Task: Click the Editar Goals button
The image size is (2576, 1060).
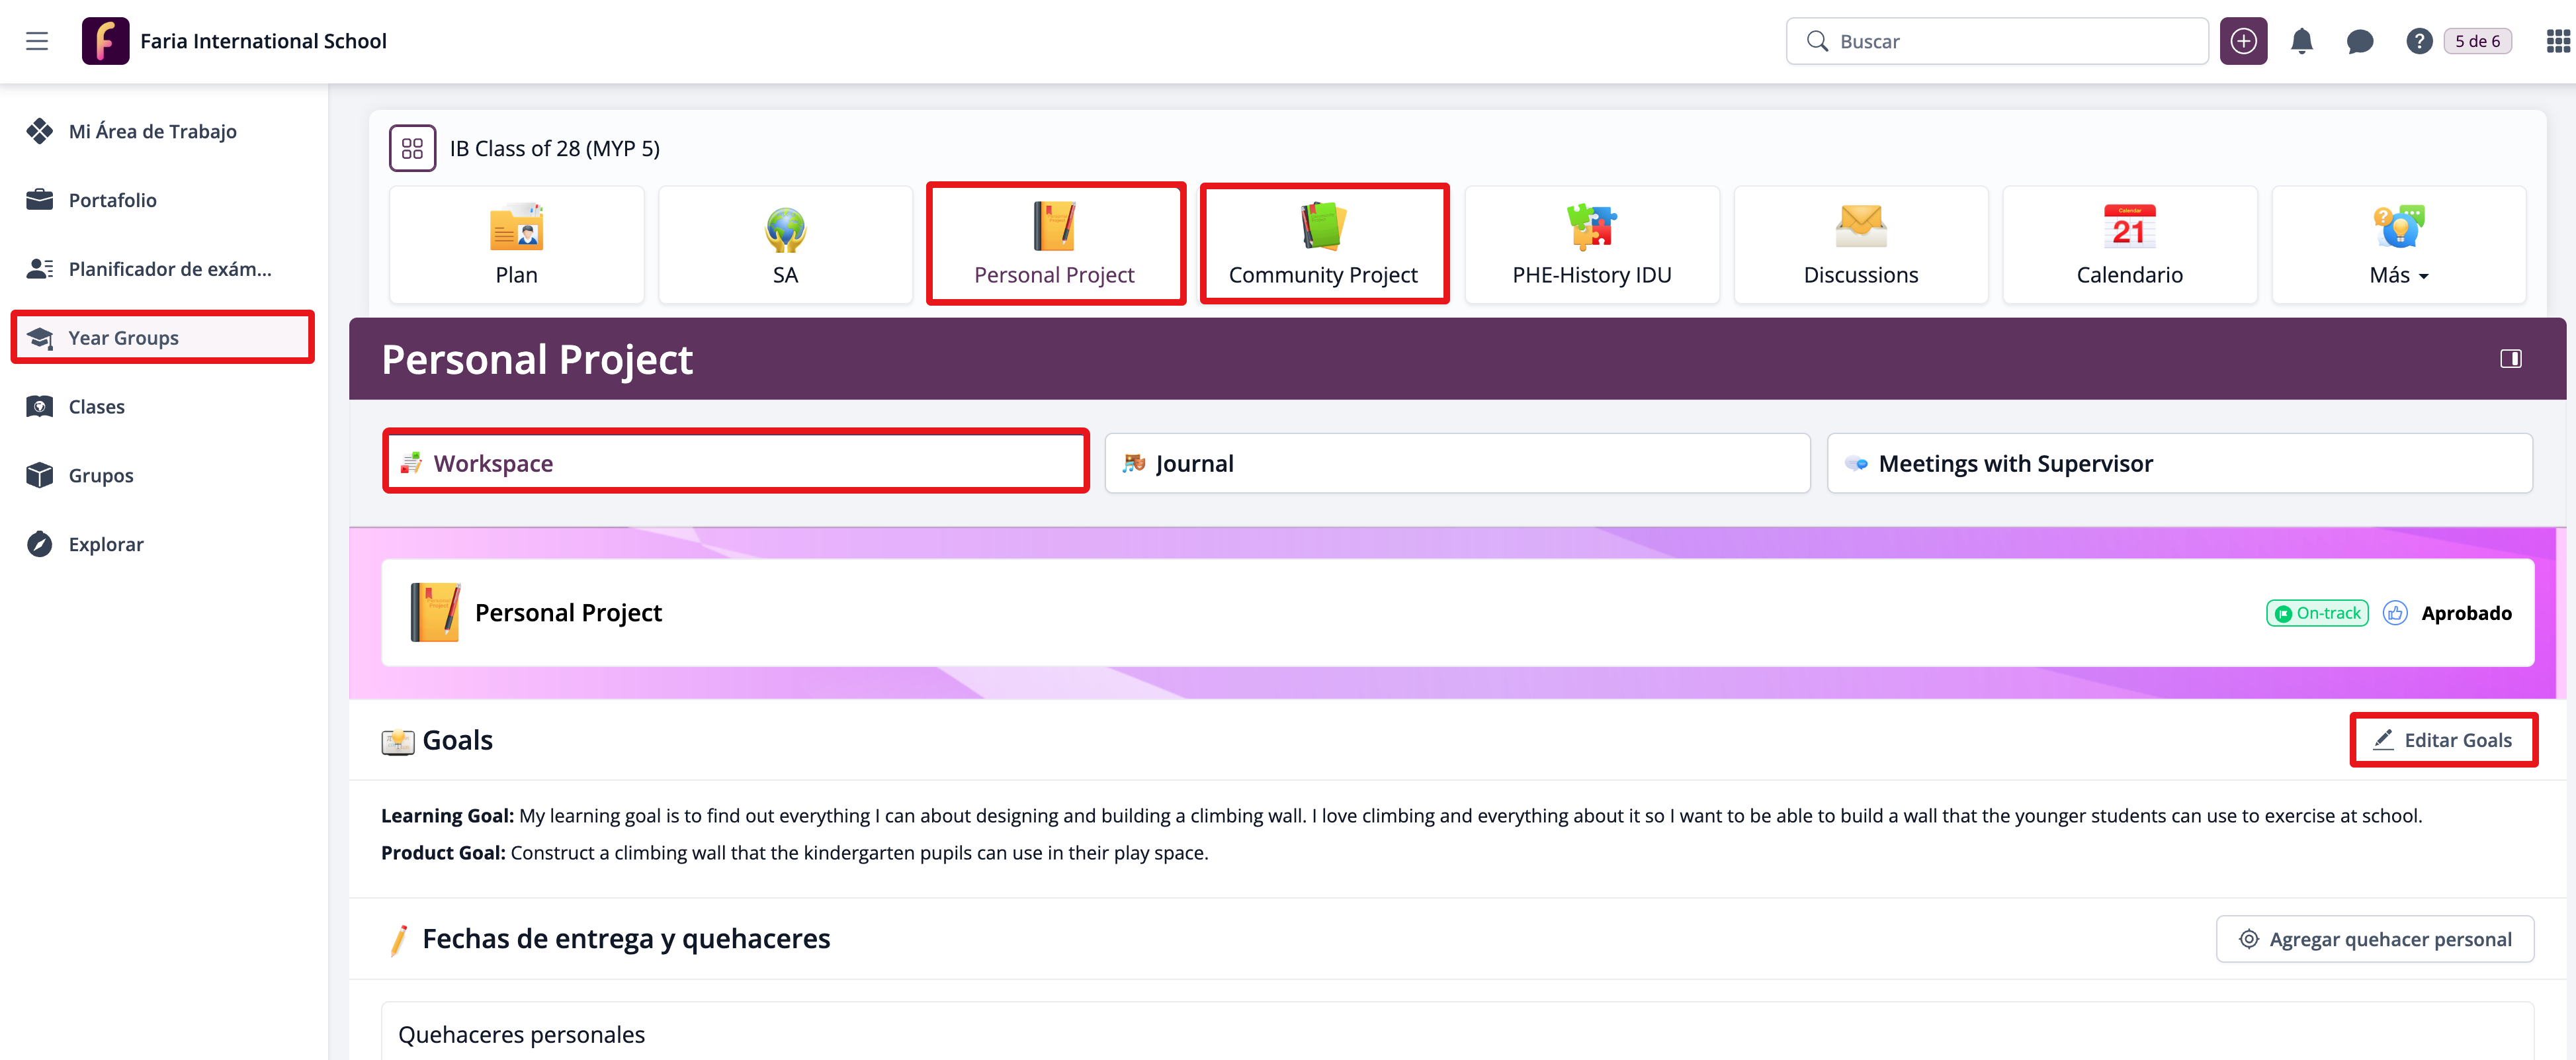Action: (x=2443, y=740)
